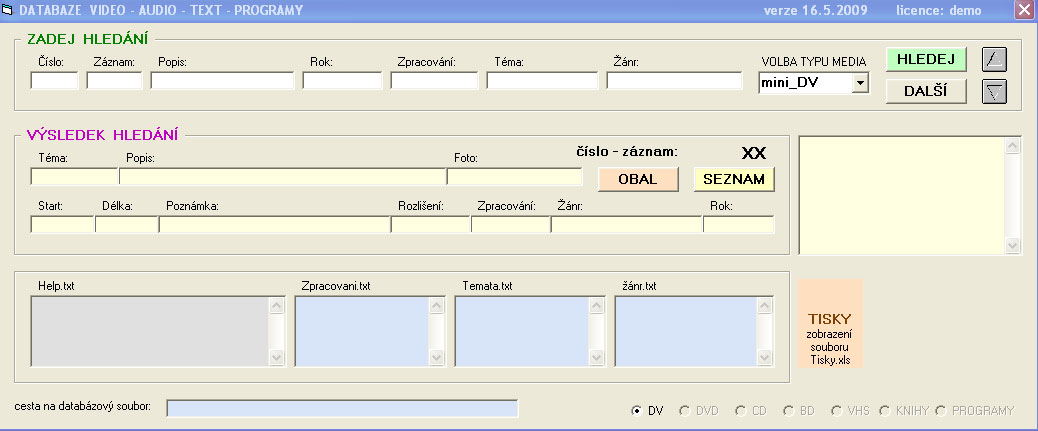Close the database window
The image size is (1038, 431).
[x=1023, y=10]
